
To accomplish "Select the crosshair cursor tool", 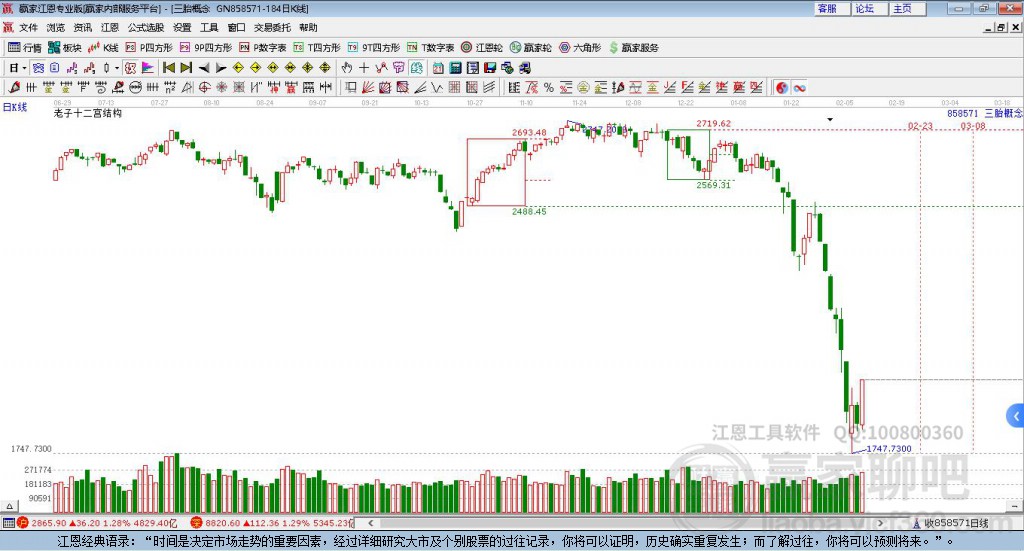I will tap(364, 68).
